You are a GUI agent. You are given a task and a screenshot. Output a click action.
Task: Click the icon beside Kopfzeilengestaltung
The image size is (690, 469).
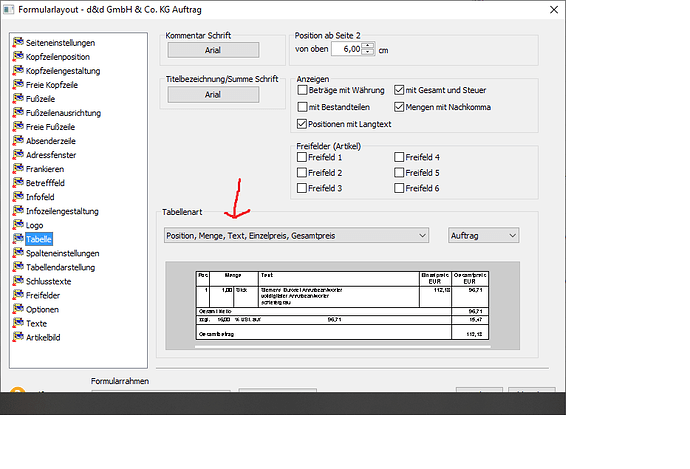[x=18, y=70]
